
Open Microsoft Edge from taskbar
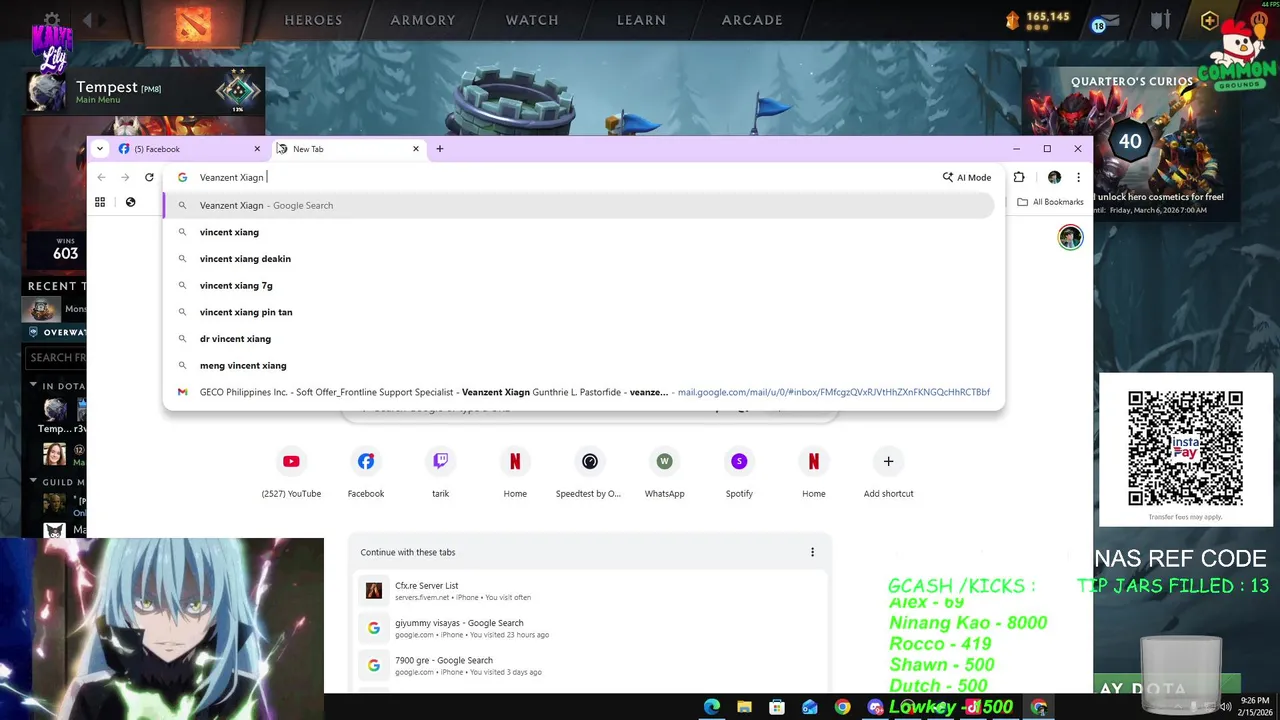[x=711, y=707]
